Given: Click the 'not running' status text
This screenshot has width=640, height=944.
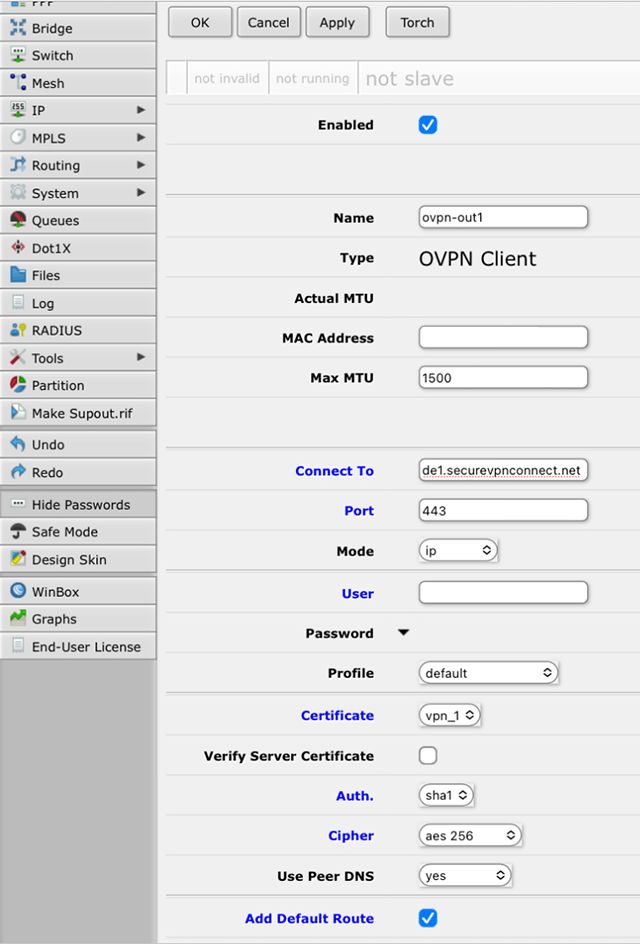Looking at the screenshot, I should tap(312, 78).
